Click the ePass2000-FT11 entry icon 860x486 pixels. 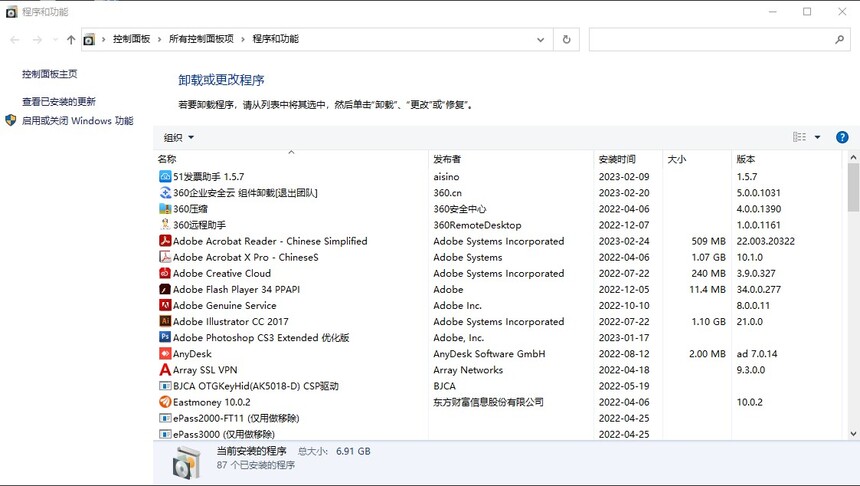[165, 418]
